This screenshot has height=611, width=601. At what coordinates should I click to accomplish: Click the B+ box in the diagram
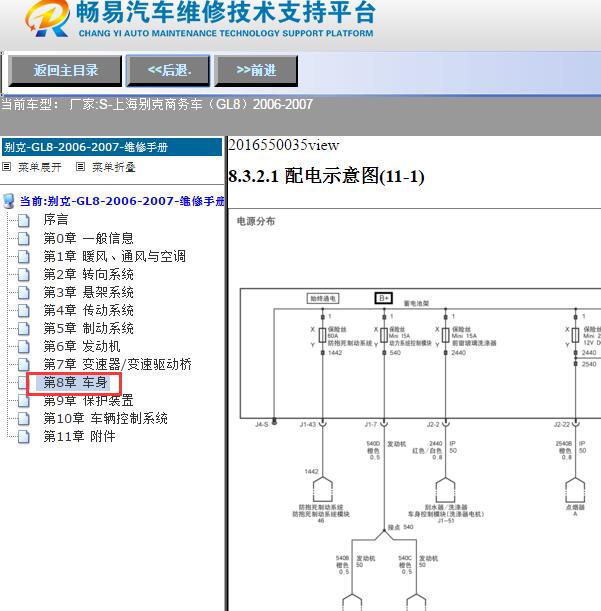(384, 298)
